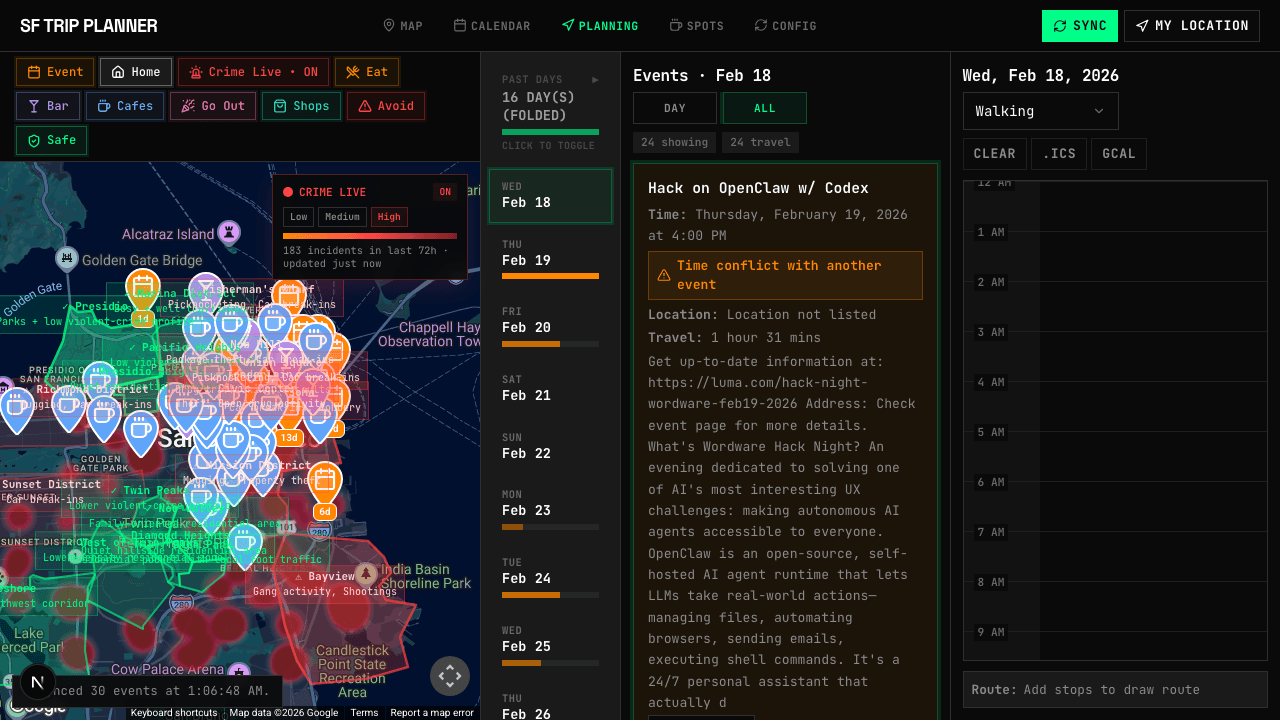
Task: Click the GCAL export button
Action: 1119,153
